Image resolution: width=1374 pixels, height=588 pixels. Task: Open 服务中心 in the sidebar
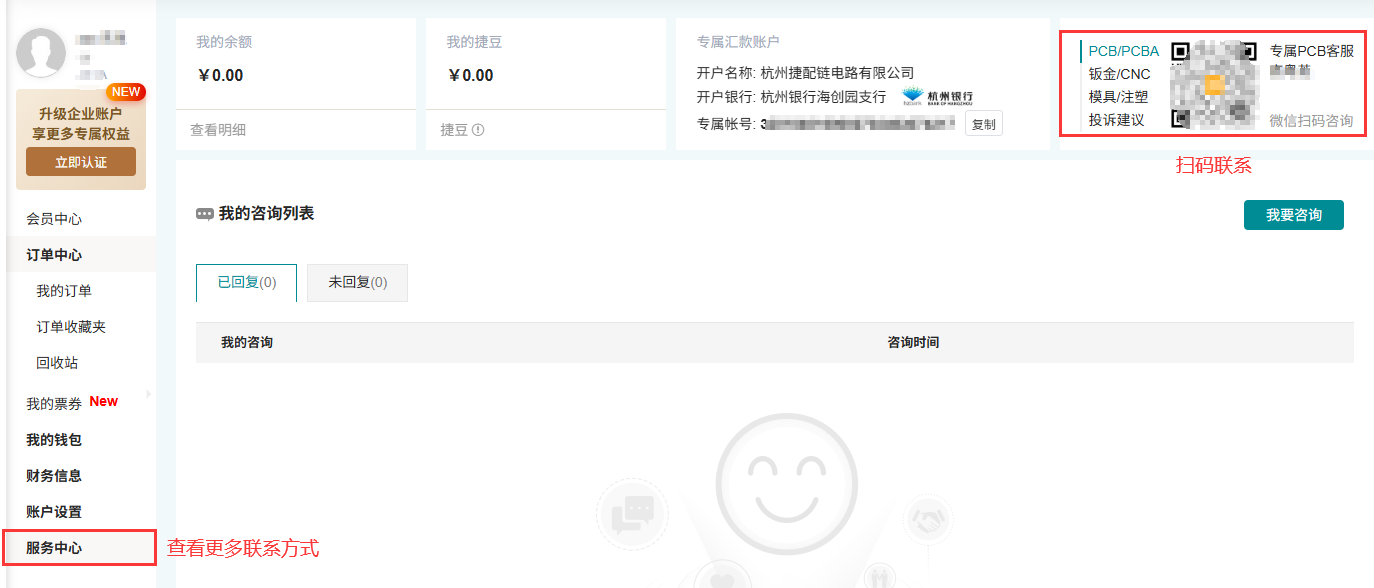click(x=54, y=548)
